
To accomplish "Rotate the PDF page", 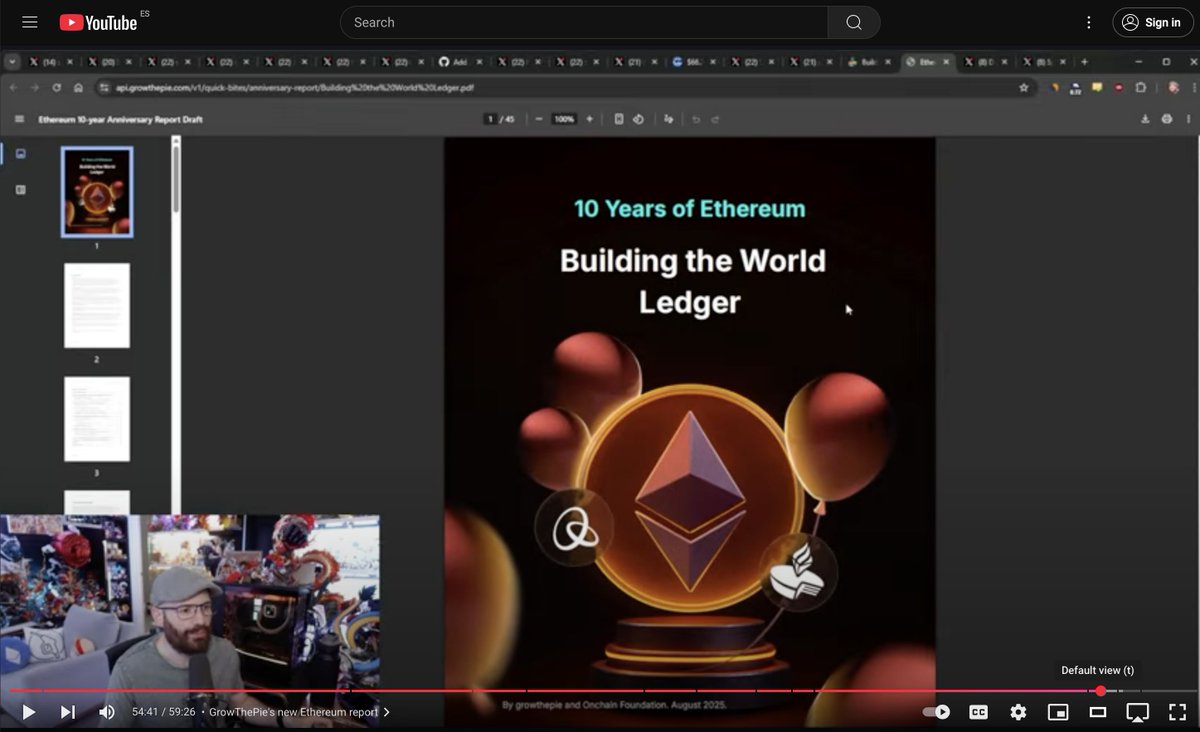I will (x=639, y=118).
